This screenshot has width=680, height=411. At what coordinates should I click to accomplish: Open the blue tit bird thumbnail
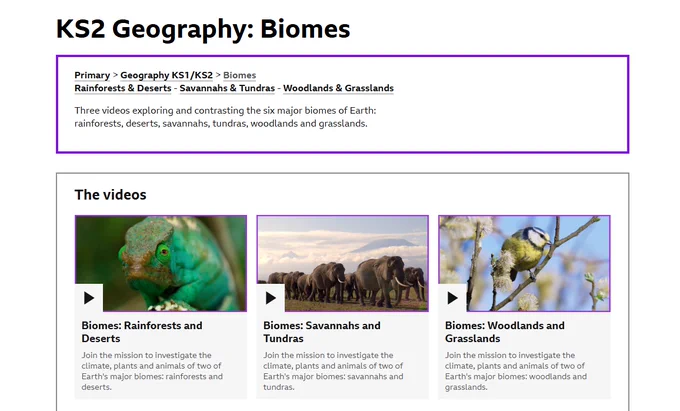(x=524, y=263)
